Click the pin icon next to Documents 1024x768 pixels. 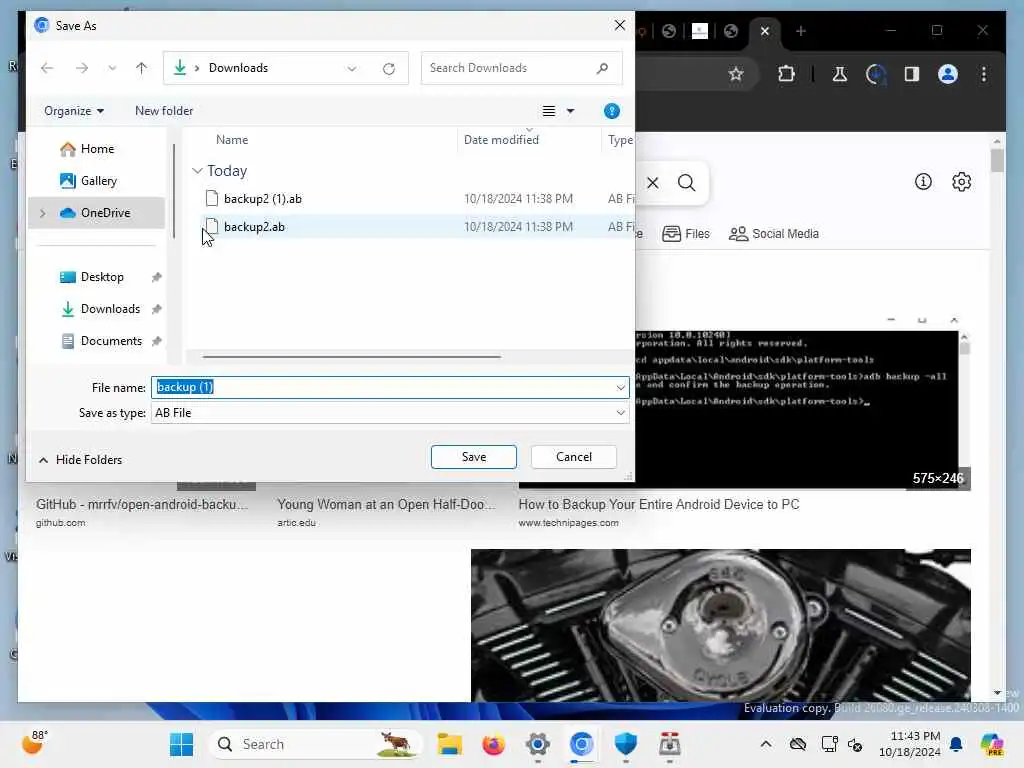pos(156,341)
